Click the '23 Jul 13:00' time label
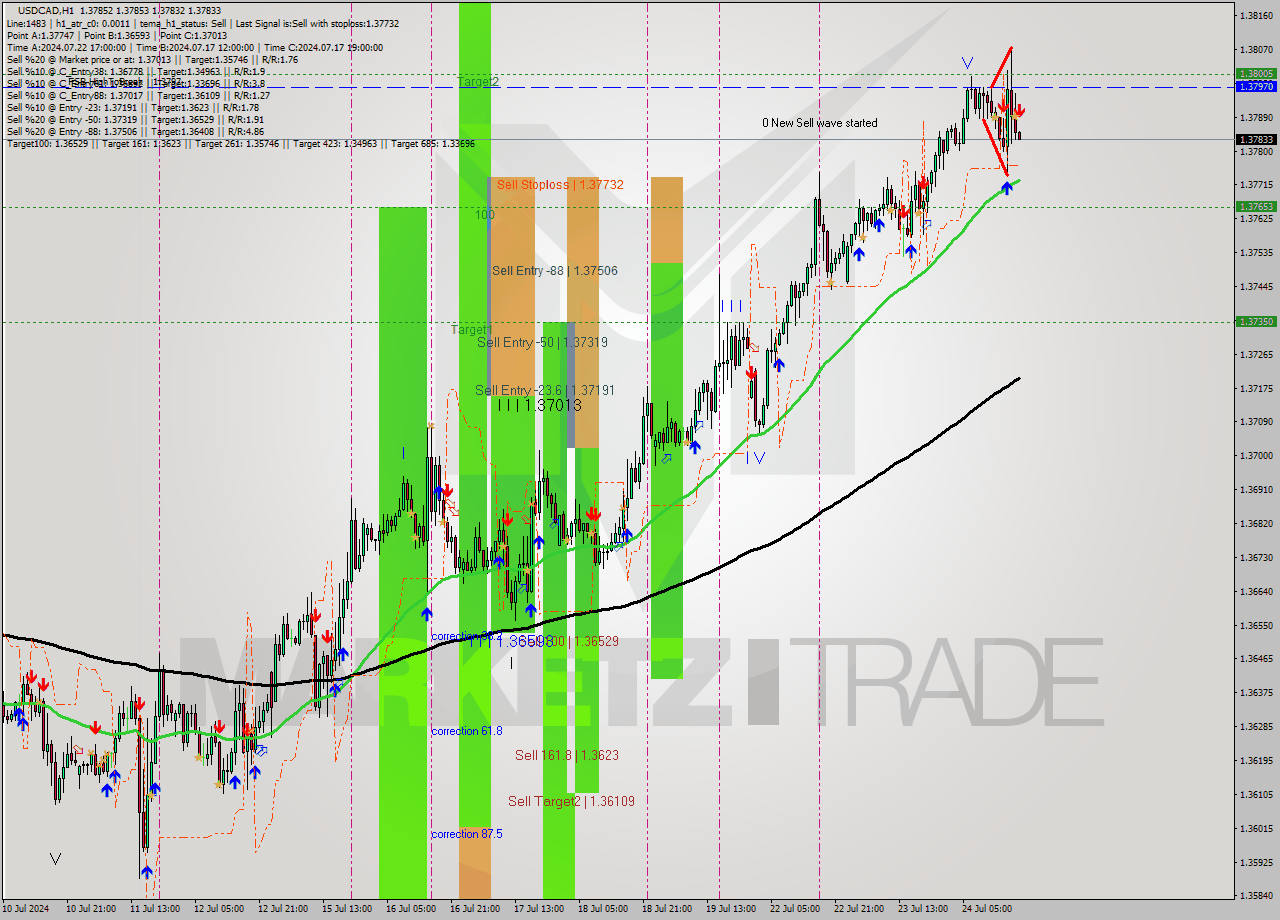Image resolution: width=1280 pixels, height=920 pixels. coord(923,910)
